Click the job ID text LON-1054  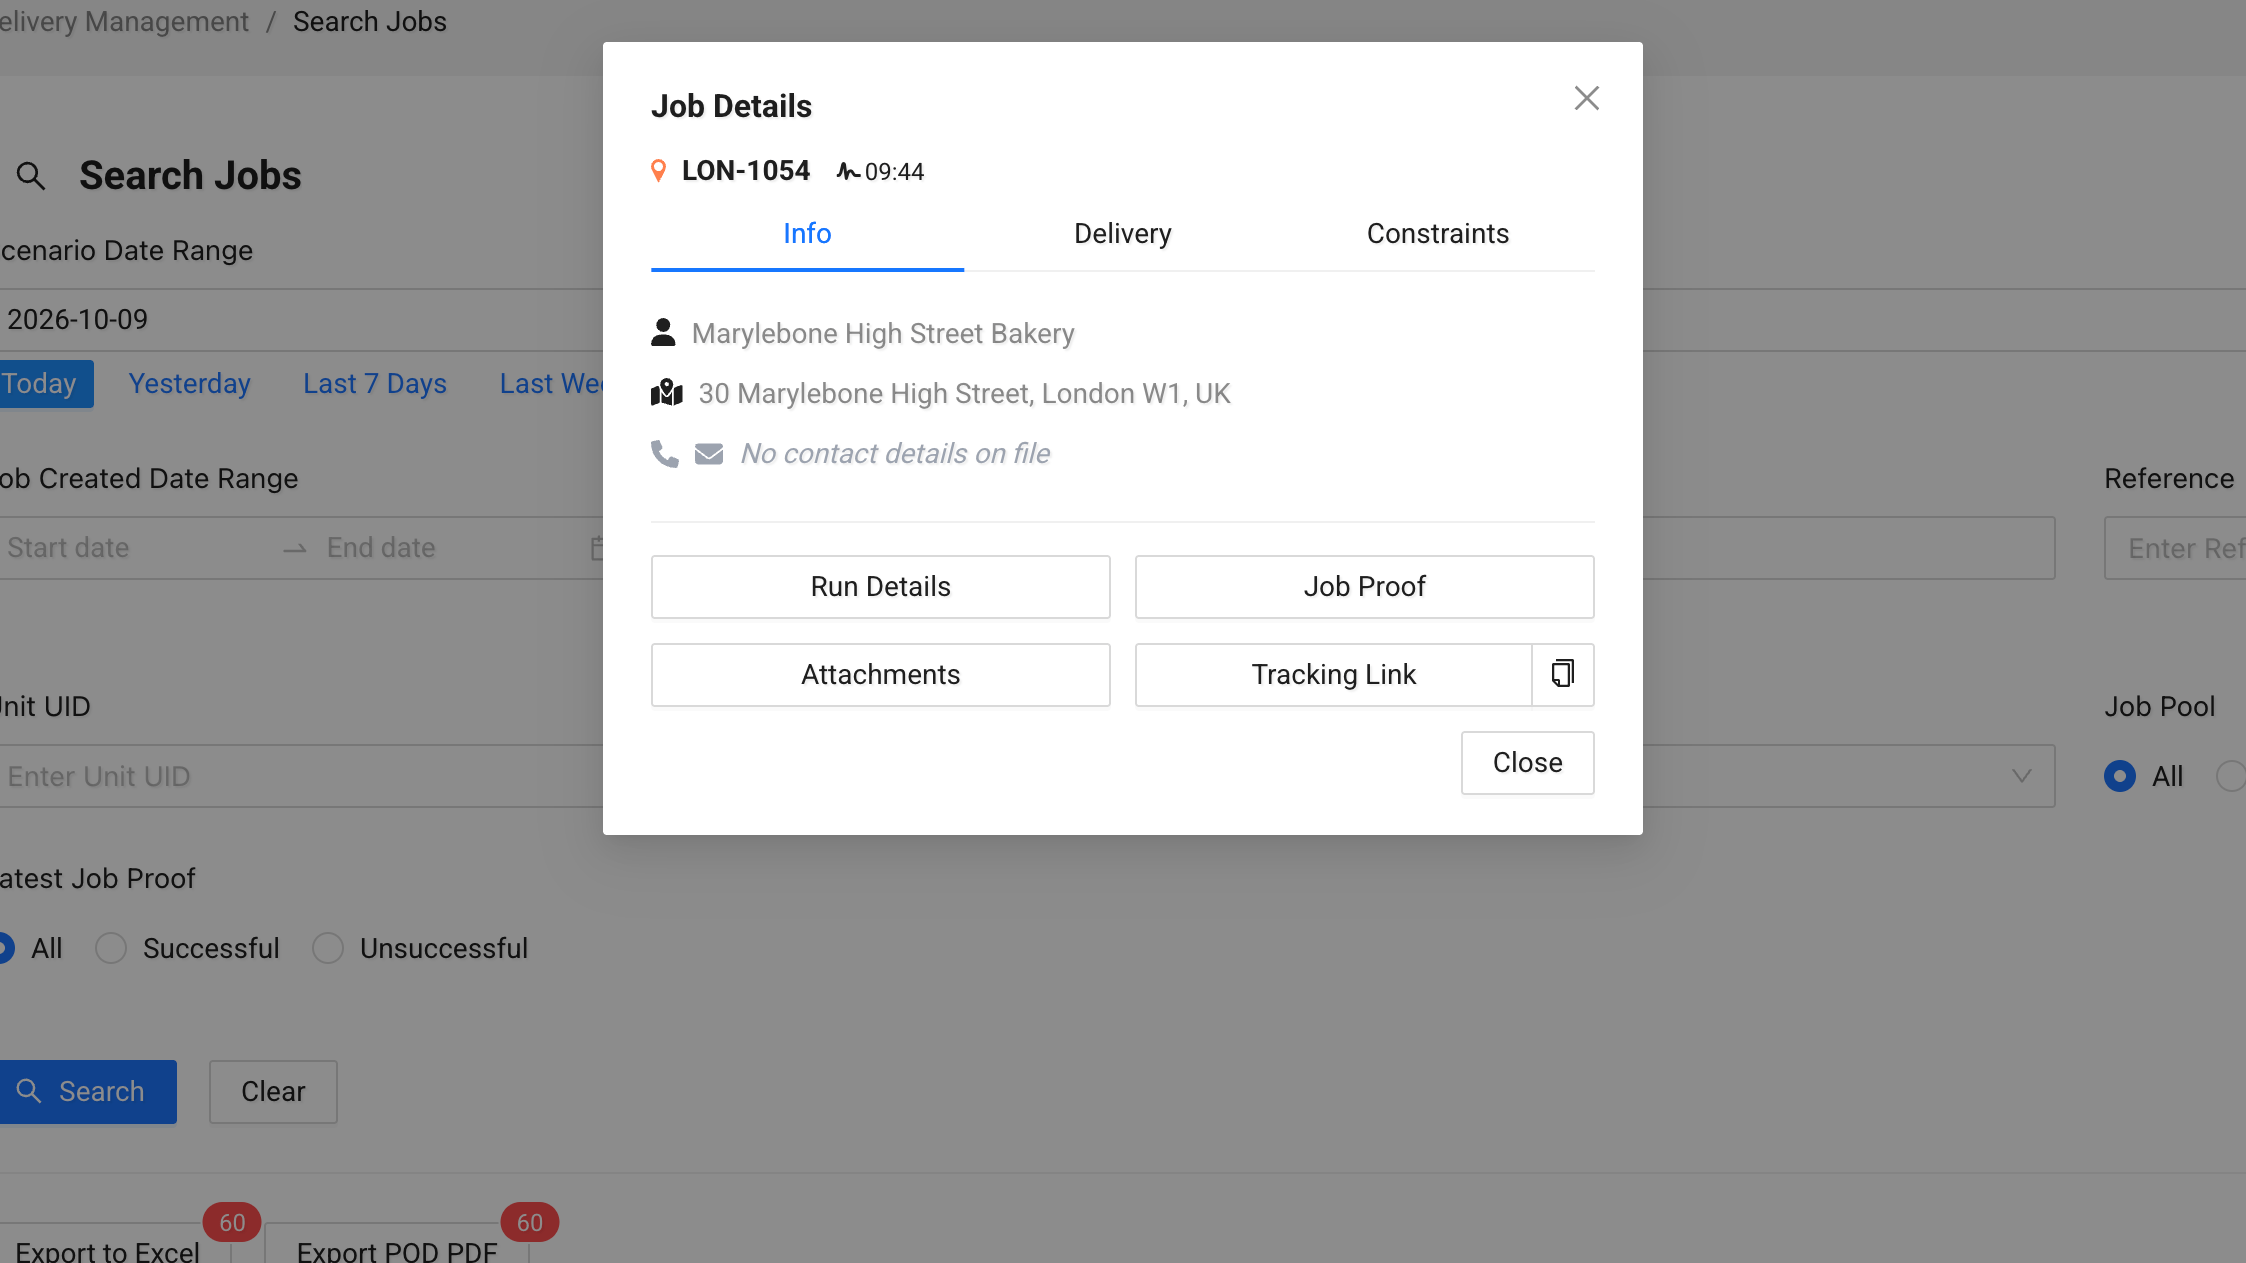[745, 171]
